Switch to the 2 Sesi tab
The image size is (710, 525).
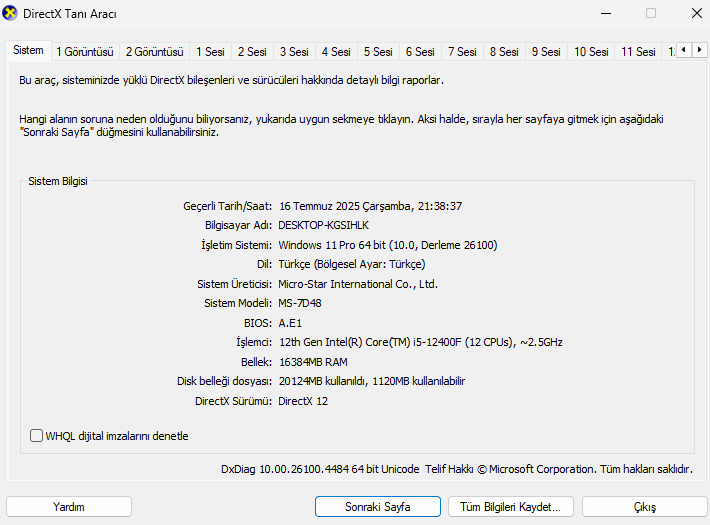pos(252,52)
